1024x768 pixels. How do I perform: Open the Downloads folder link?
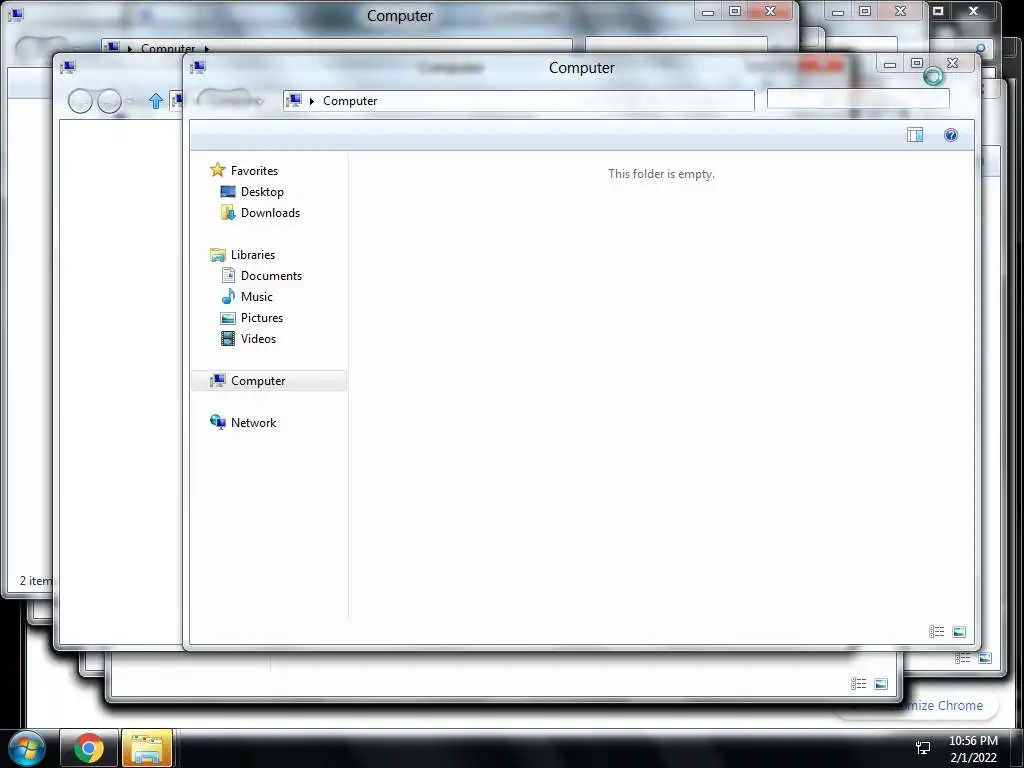click(270, 212)
